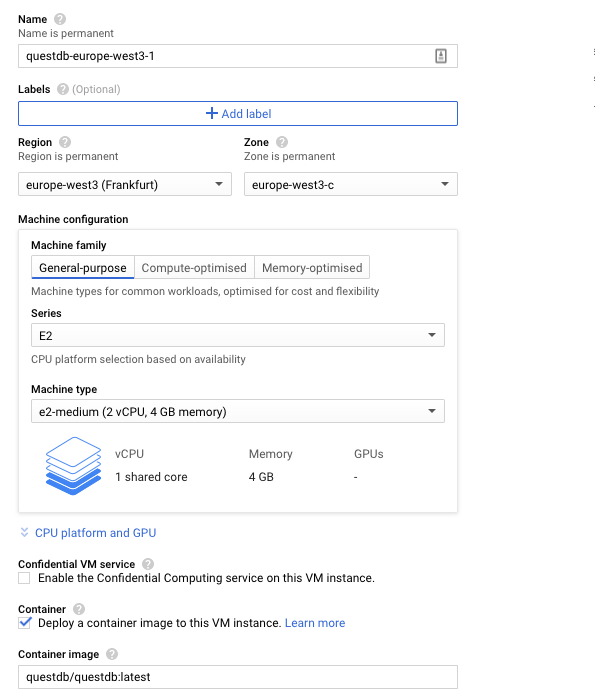Open the Series dropdown showing E2

pyautogui.click(x=238, y=335)
